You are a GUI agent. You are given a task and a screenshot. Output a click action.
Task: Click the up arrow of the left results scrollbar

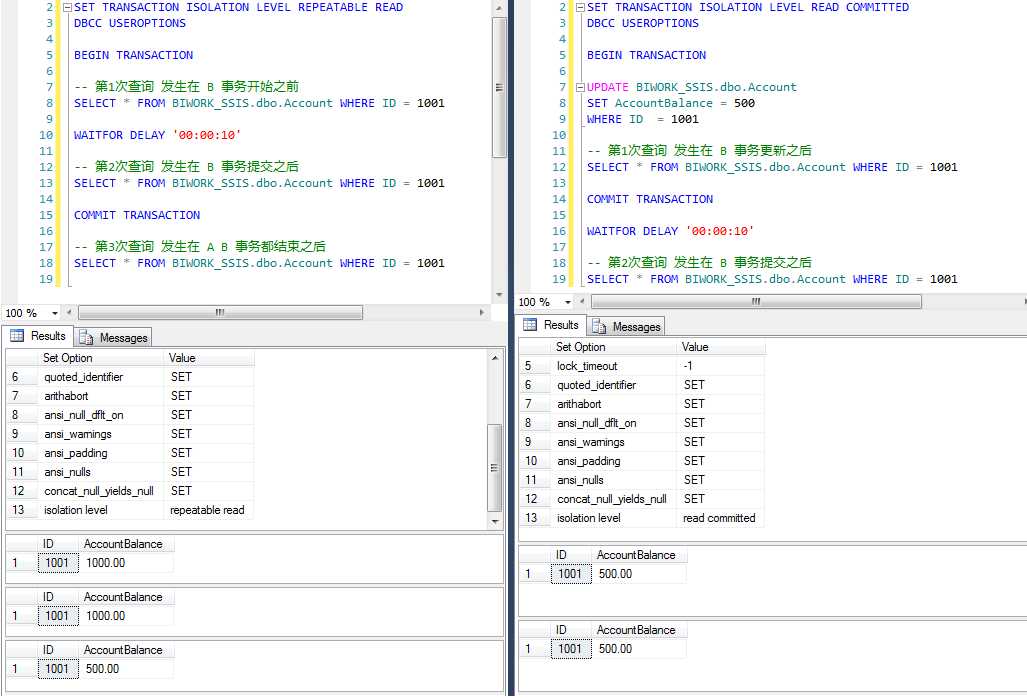pos(495,358)
